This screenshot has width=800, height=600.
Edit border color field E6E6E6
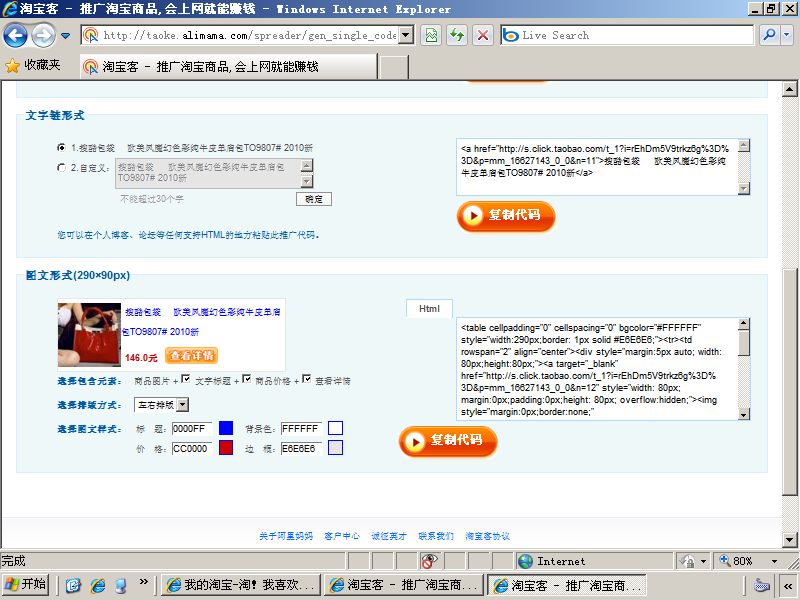click(x=301, y=448)
